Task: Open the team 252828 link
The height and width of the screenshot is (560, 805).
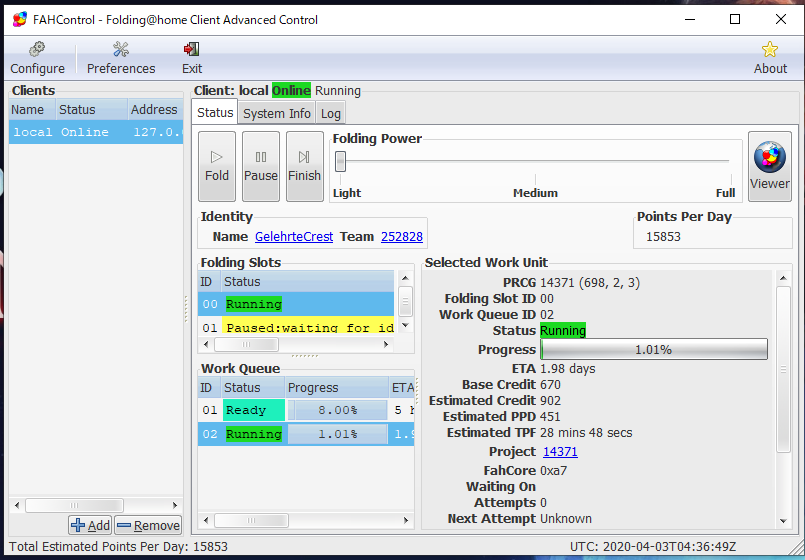Action: [401, 237]
